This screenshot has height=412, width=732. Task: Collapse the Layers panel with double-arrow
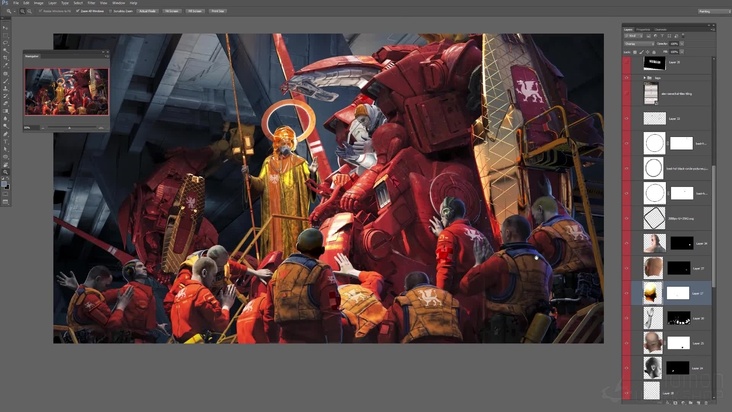[709, 25]
